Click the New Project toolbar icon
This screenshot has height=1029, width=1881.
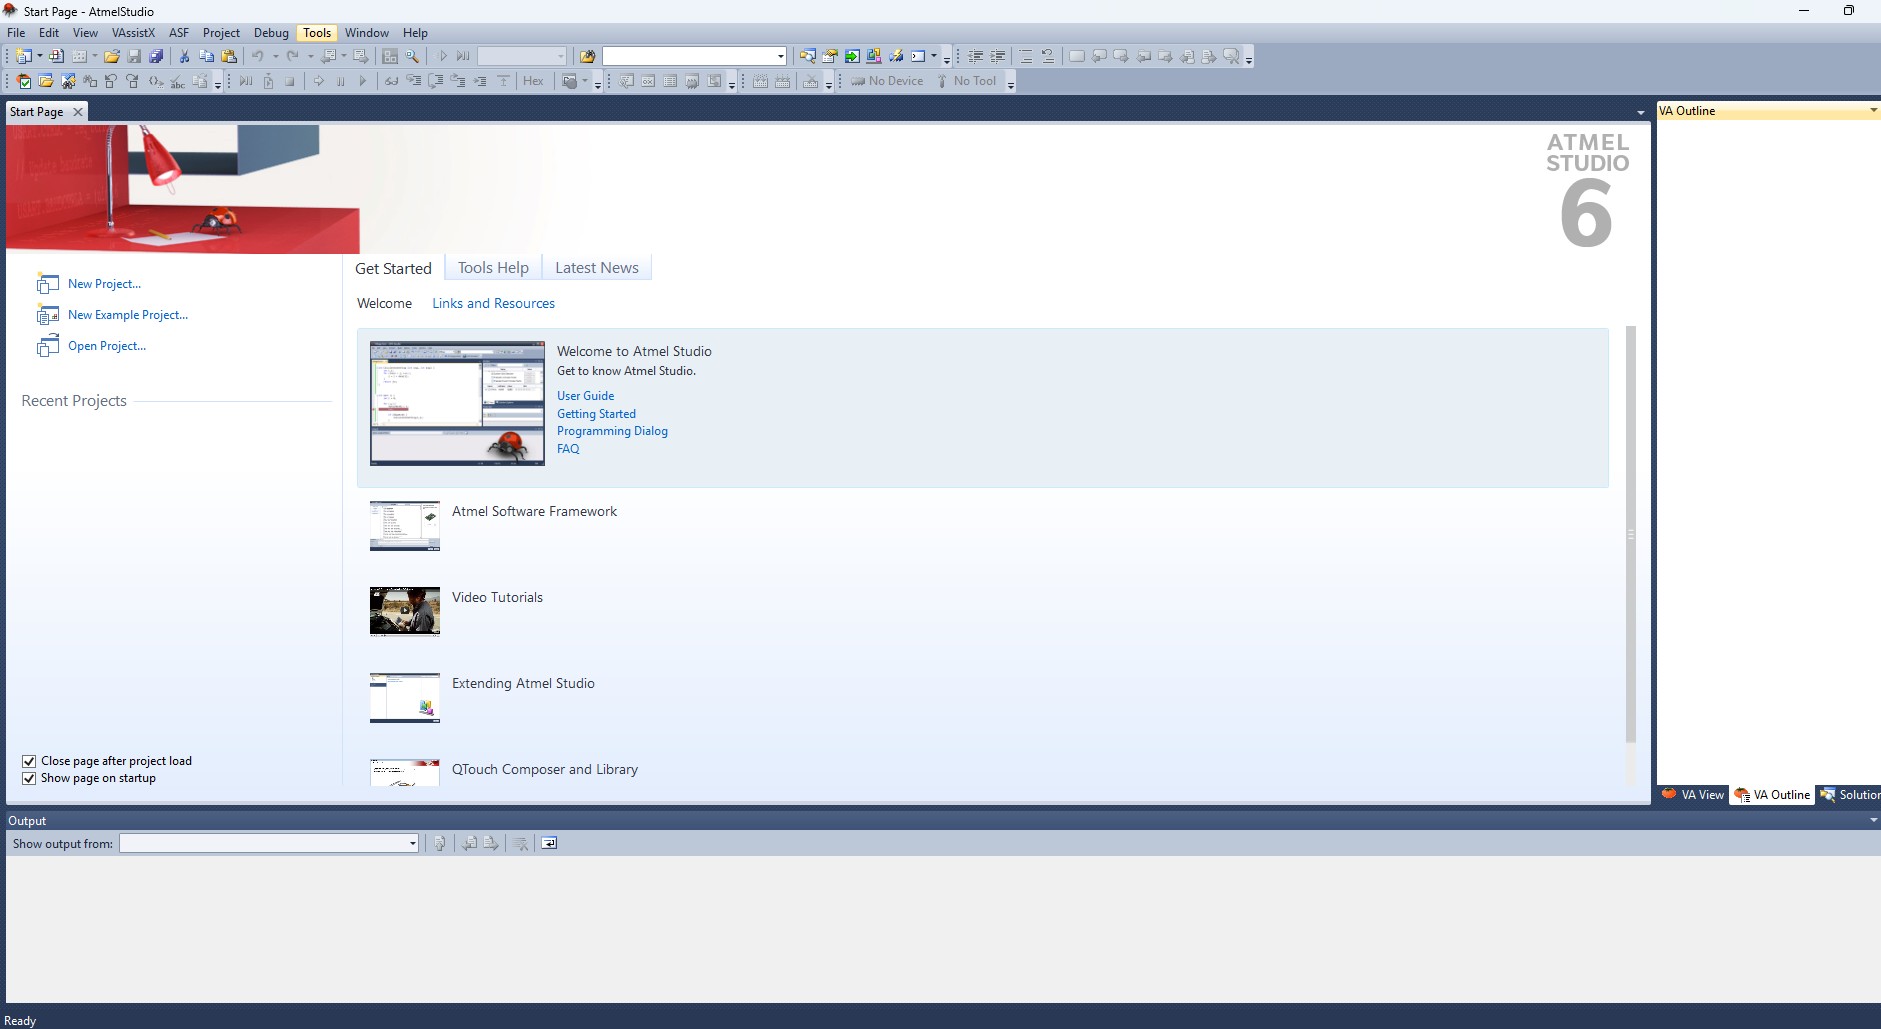pos(23,56)
